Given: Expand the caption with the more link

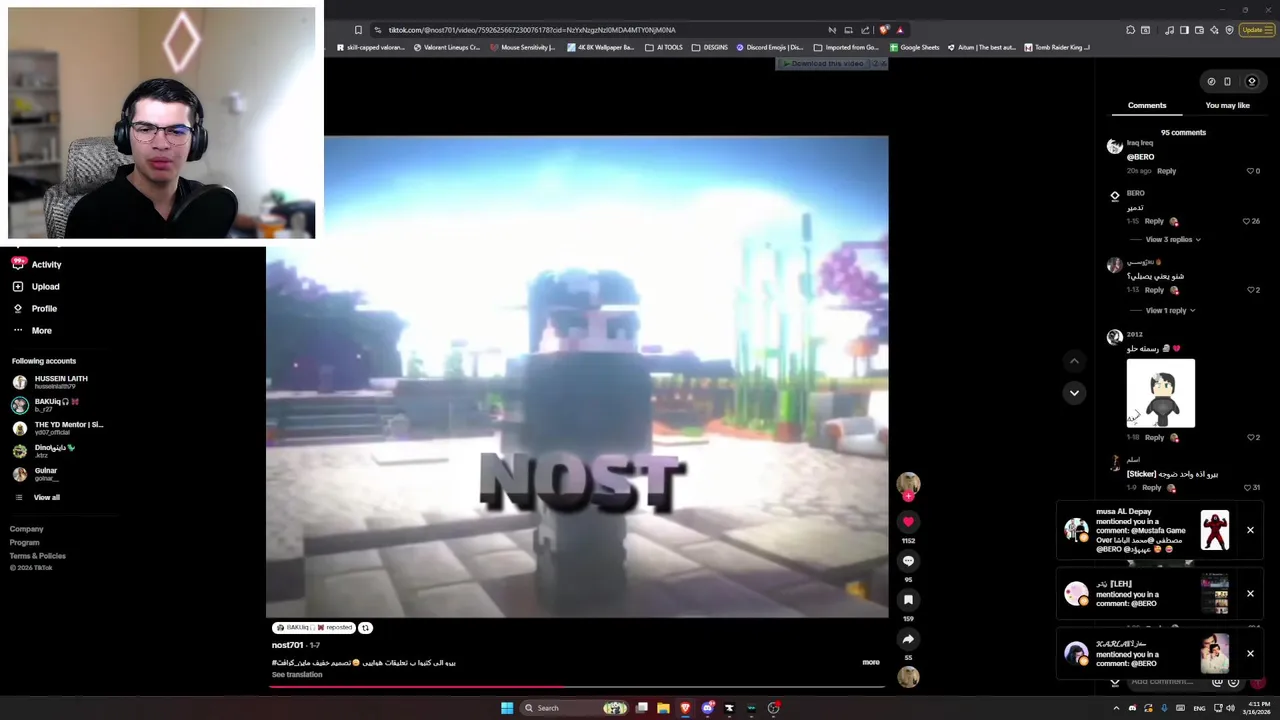Looking at the screenshot, I should point(871,662).
